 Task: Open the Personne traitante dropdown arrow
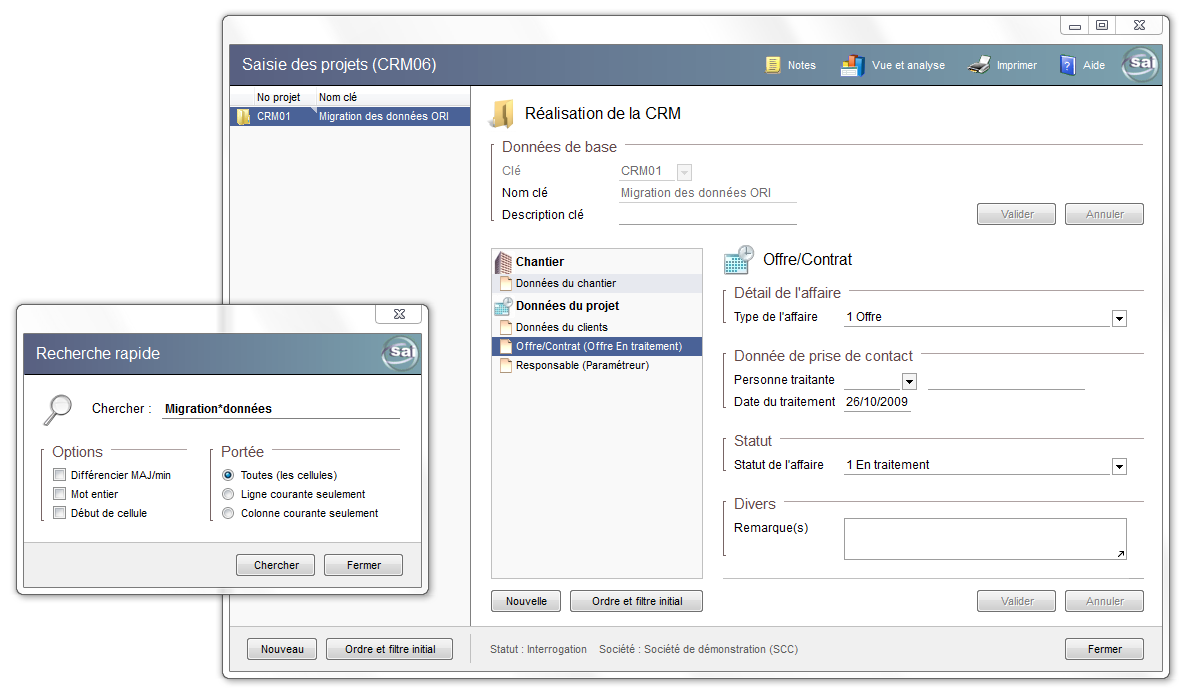click(x=909, y=381)
